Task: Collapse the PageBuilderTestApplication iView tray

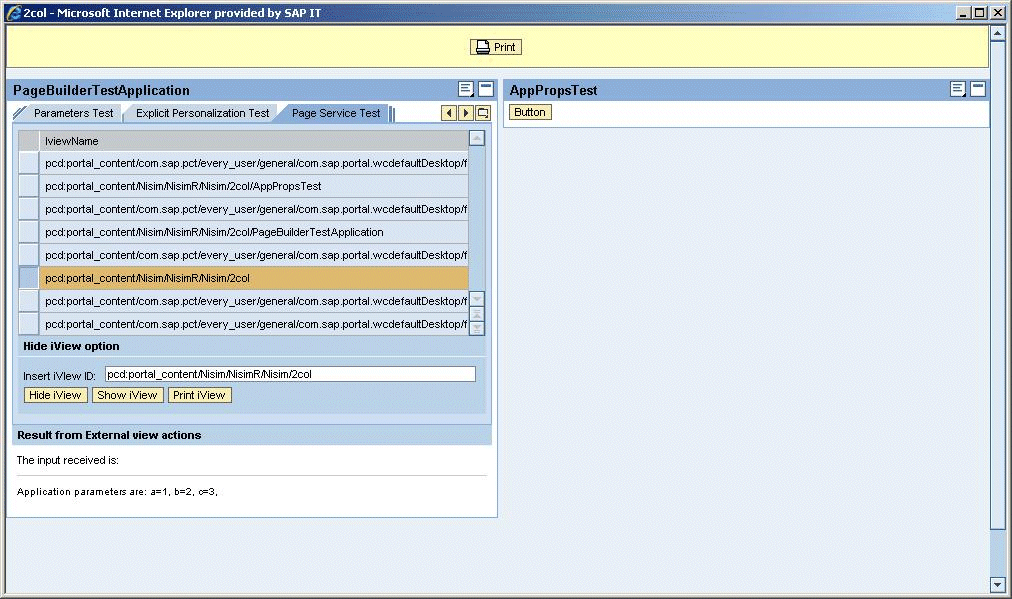Action: (486, 90)
